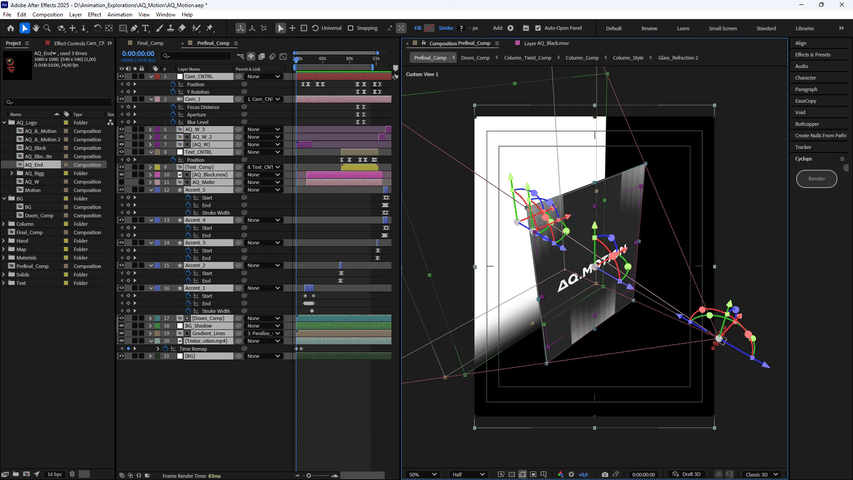Click the snapshot camera icon in viewer

[x=604, y=475]
